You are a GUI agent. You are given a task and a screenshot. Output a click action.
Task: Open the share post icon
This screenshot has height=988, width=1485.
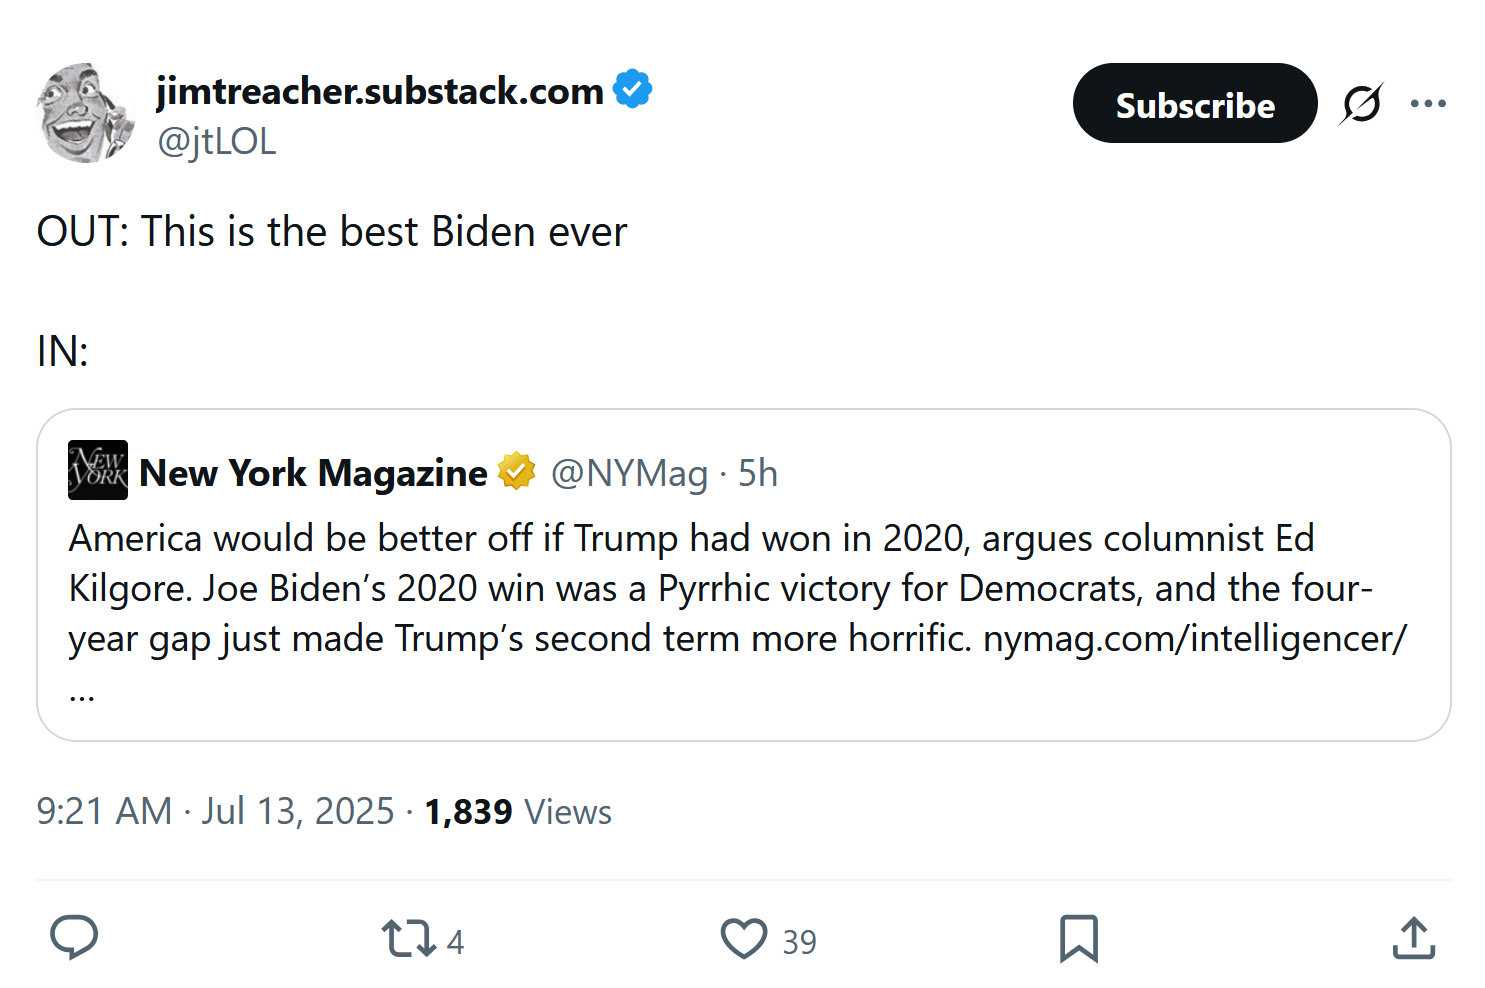click(x=1413, y=939)
